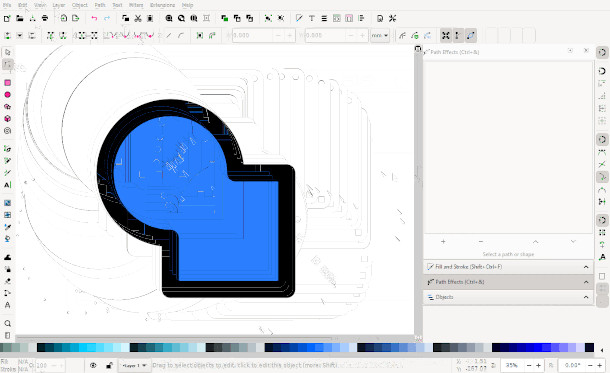Select the Selector arrow tool
Screen dimensions: 610x373
[x=7, y=52]
